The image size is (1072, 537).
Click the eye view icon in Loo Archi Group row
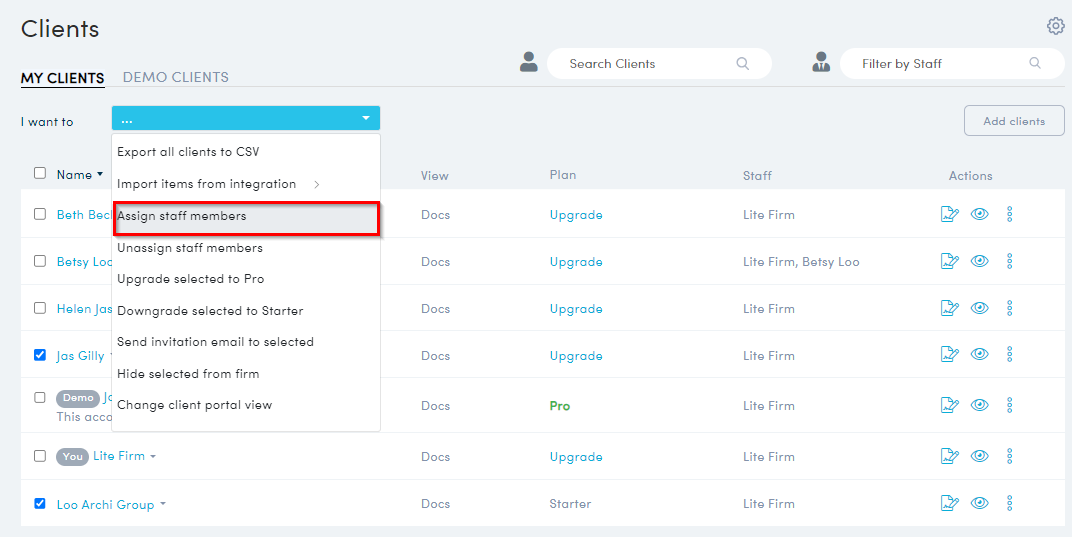980,503
